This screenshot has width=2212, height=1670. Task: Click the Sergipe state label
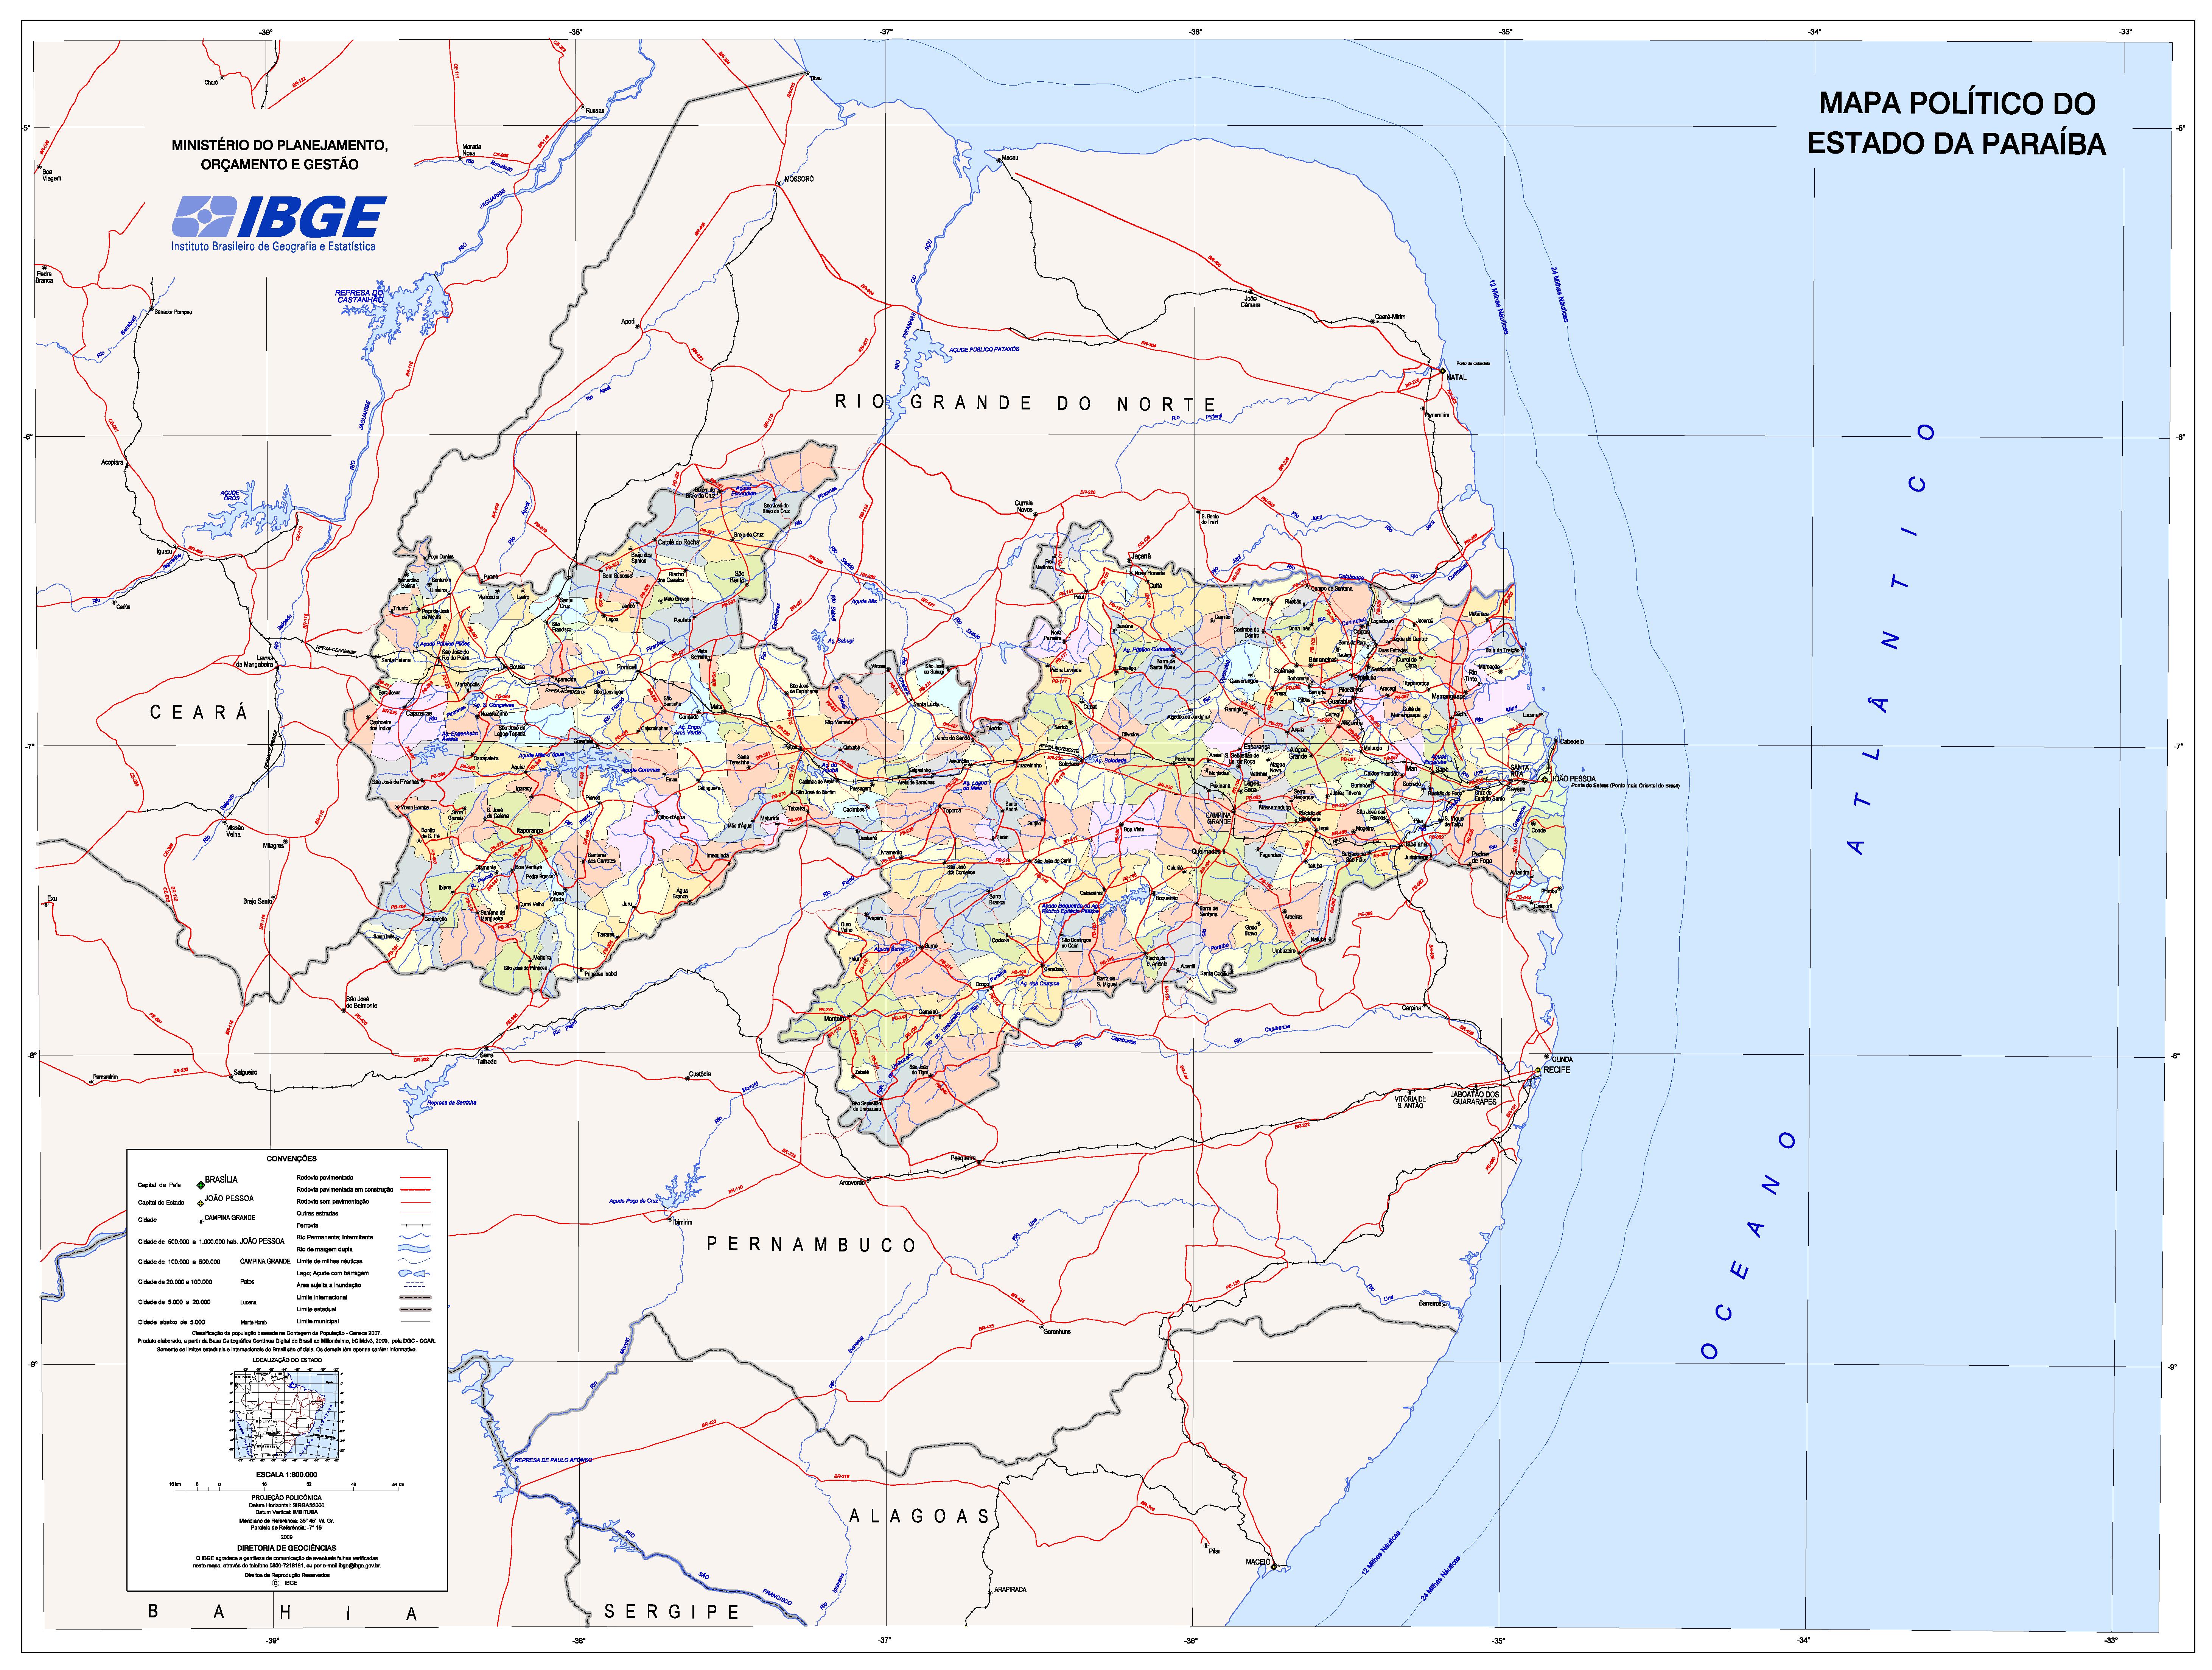(x=672, y=1612)
